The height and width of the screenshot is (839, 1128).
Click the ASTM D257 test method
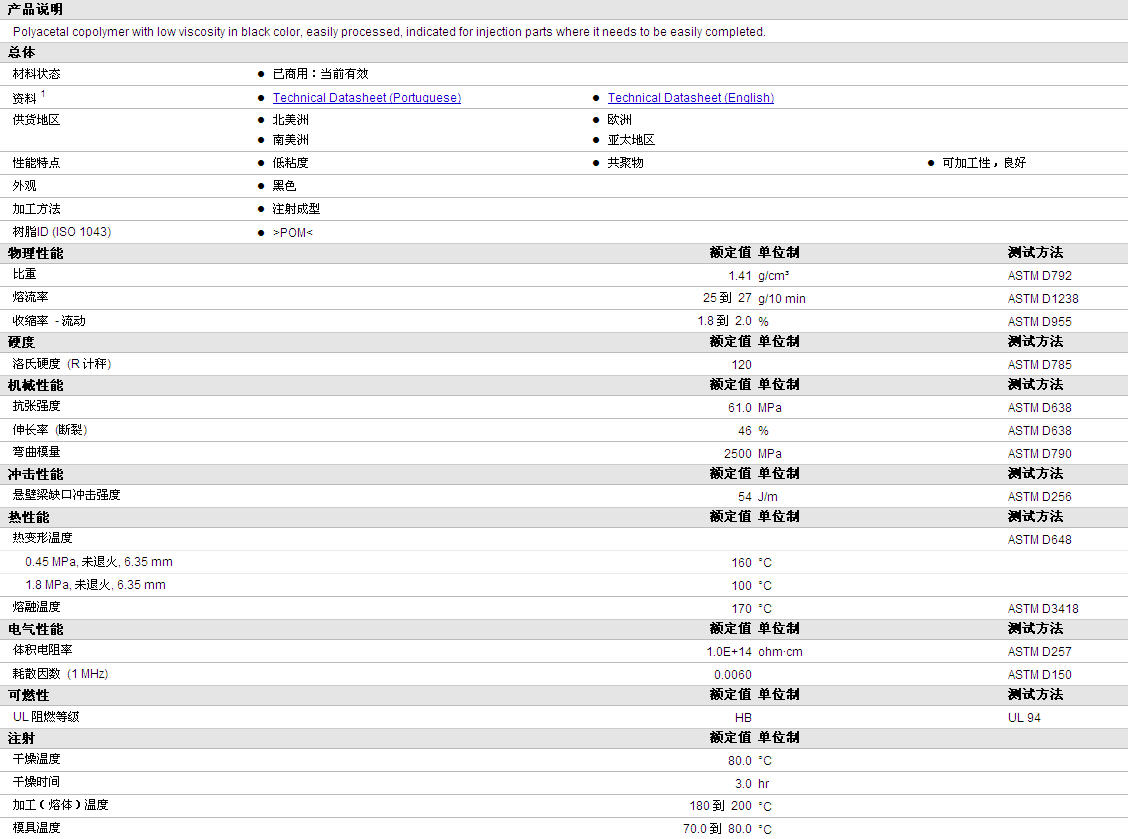1040,652
